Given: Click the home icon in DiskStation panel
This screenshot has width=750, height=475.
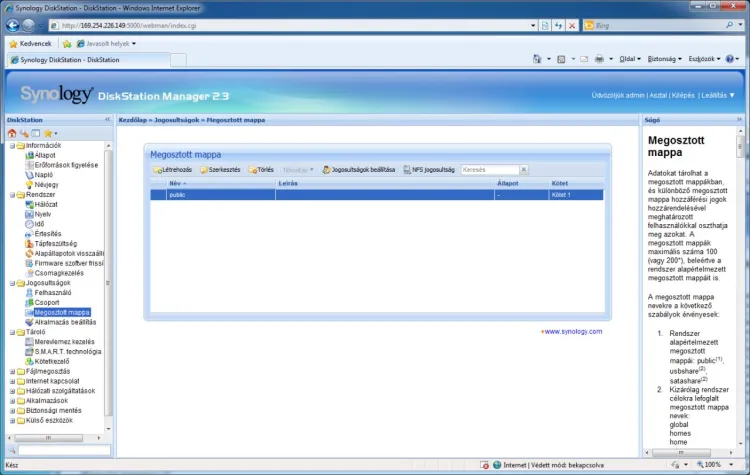Looking at the screenshot, I should pos(12,132).
